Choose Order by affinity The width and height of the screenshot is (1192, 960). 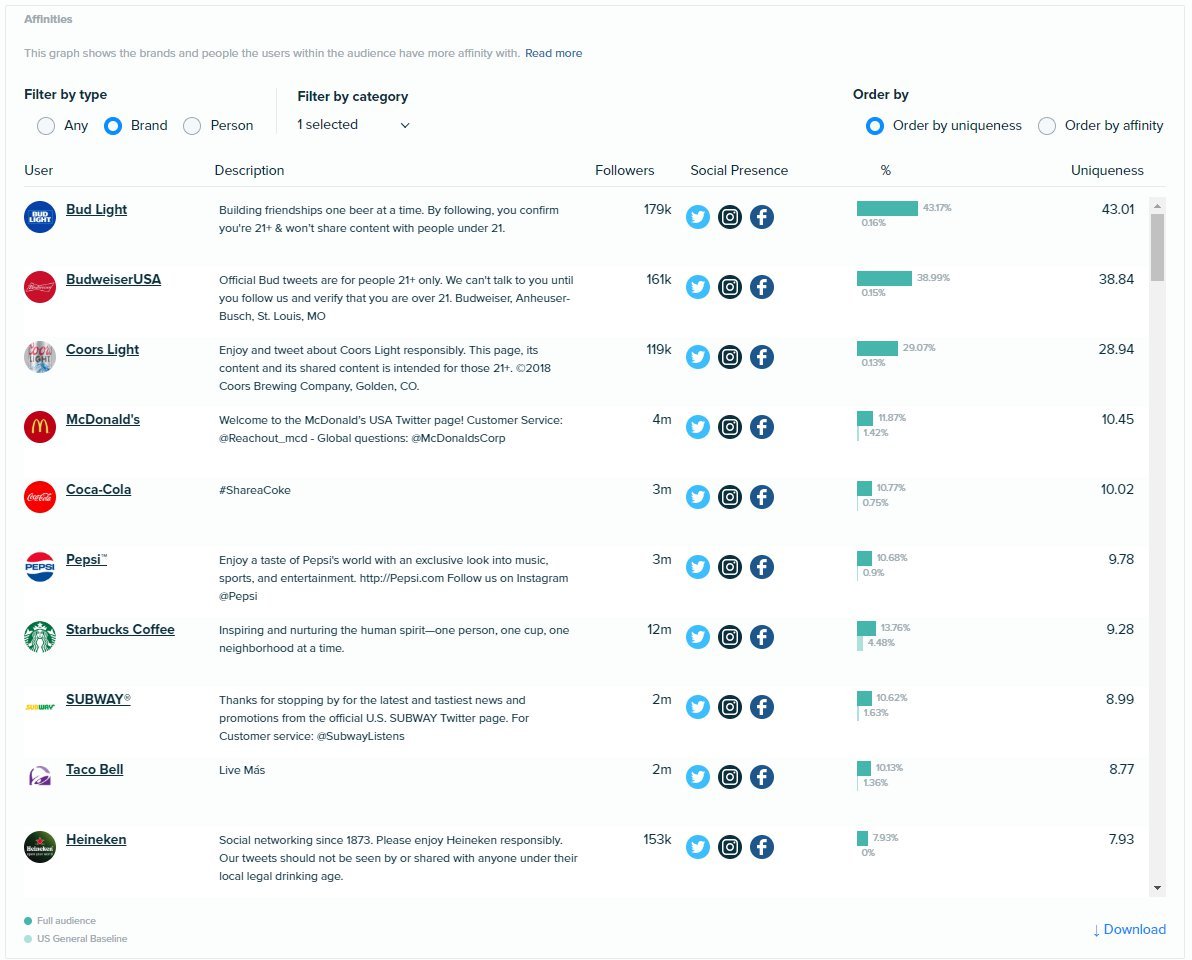[x=1047, y=125]
